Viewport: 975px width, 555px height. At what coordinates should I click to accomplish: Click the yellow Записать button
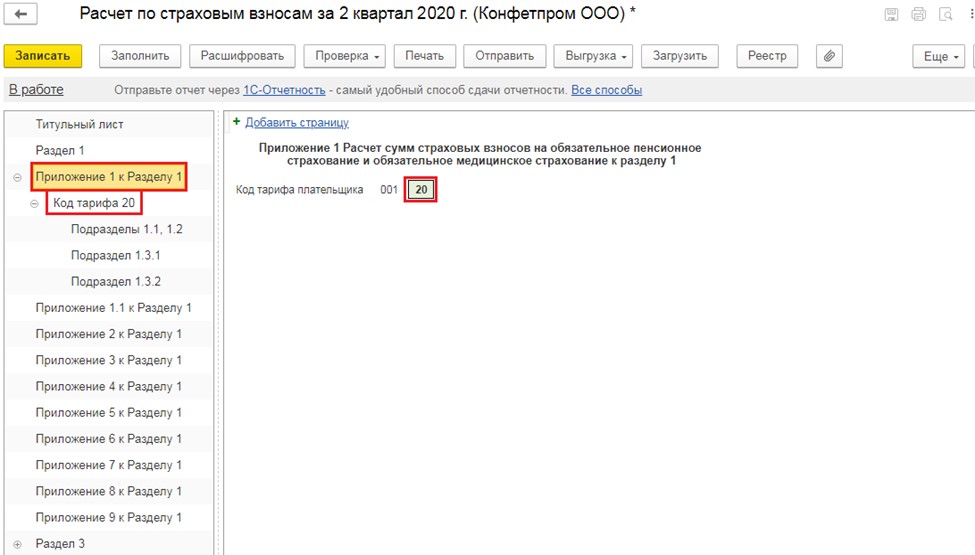tap(43, 56)
